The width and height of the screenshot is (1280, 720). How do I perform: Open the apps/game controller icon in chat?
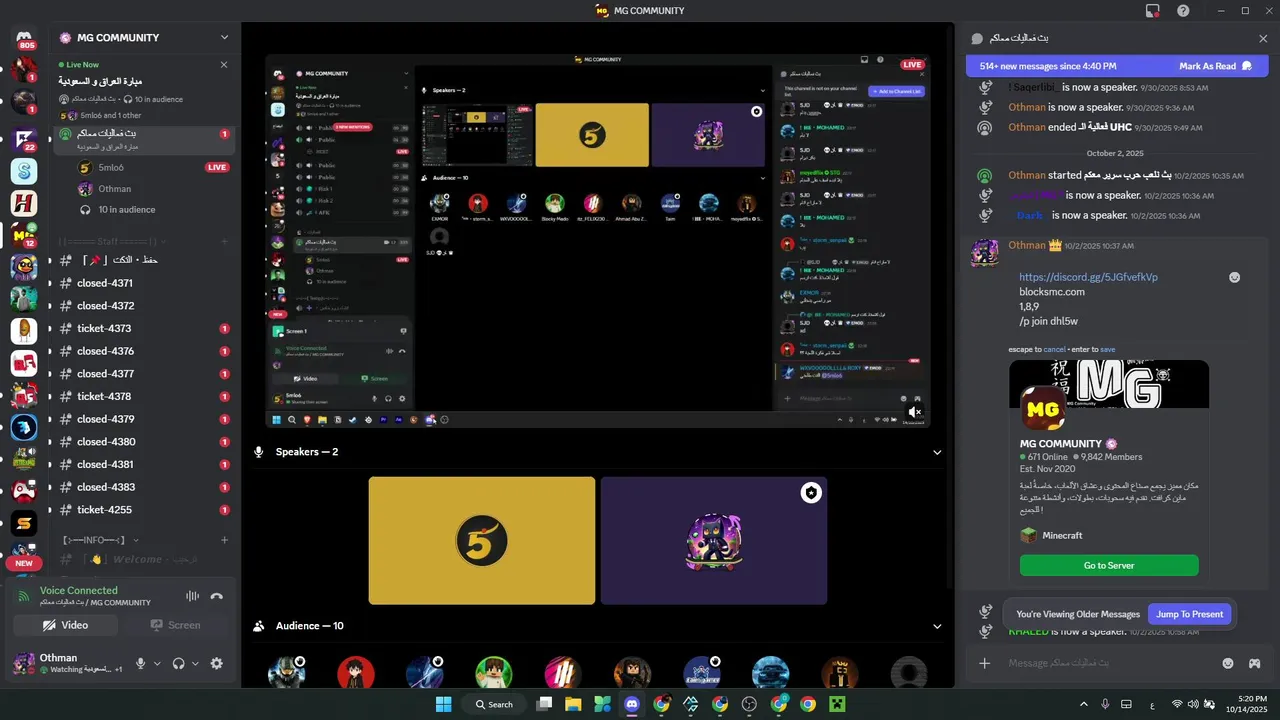click(x=1254, y=663)
